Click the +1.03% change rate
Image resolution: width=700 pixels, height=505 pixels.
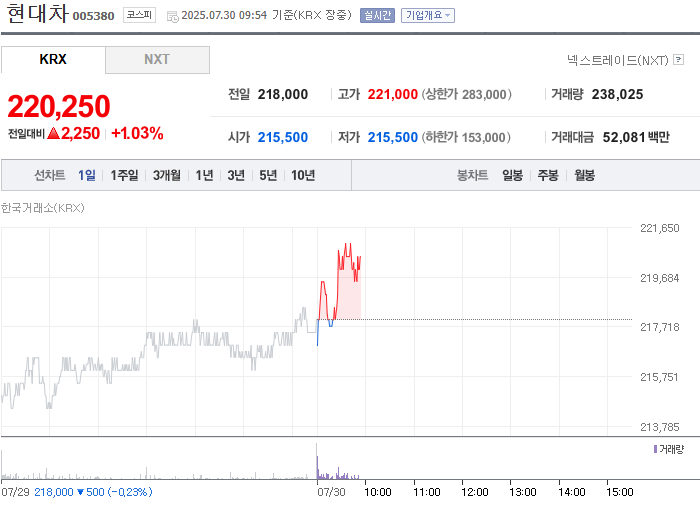click(137, 133)
